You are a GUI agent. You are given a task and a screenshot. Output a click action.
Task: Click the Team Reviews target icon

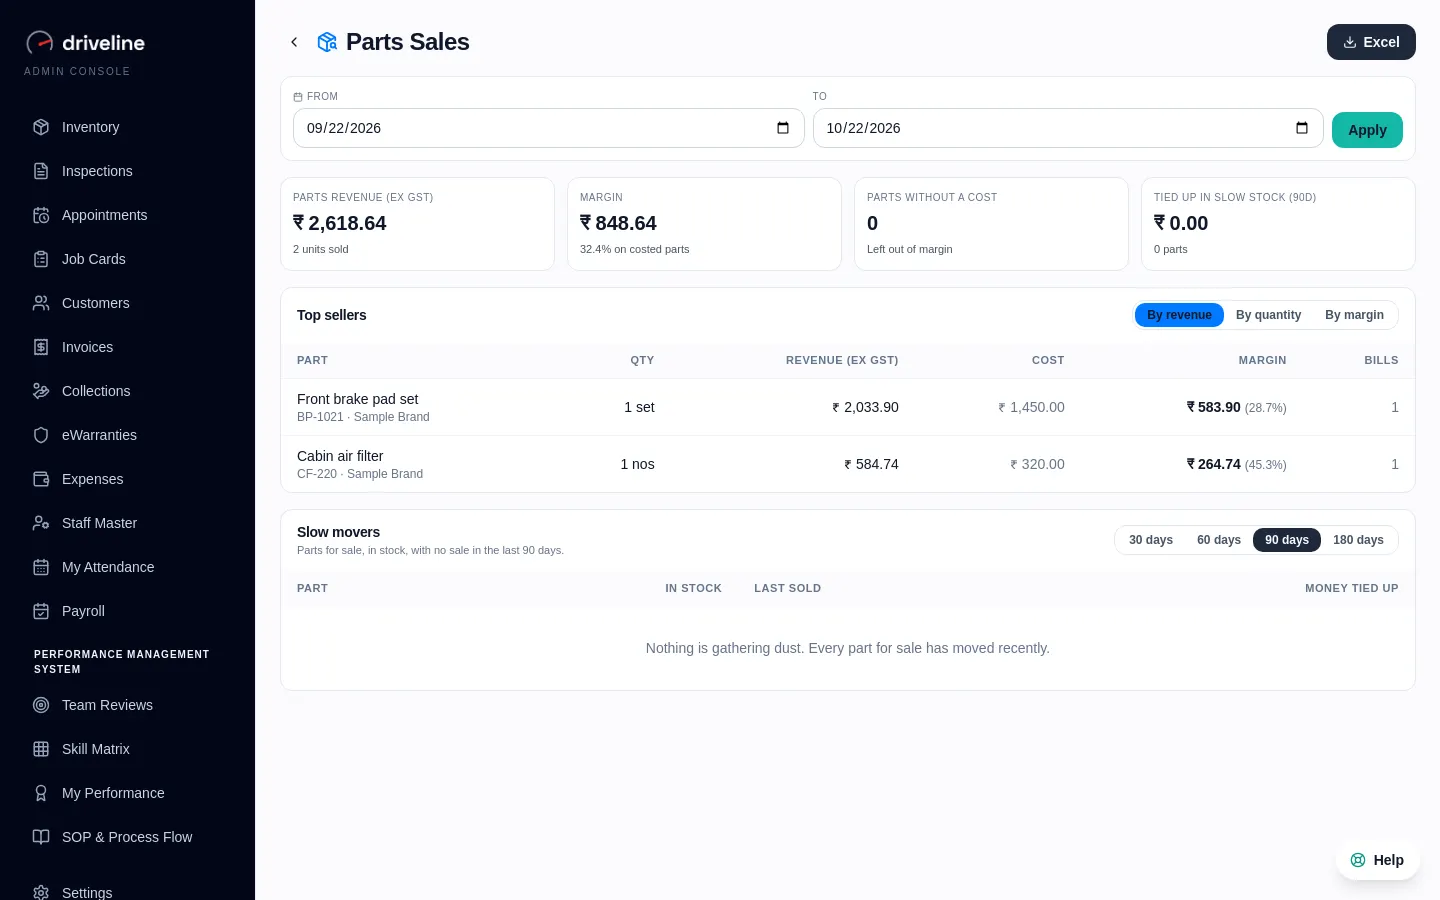pos(41,705)
